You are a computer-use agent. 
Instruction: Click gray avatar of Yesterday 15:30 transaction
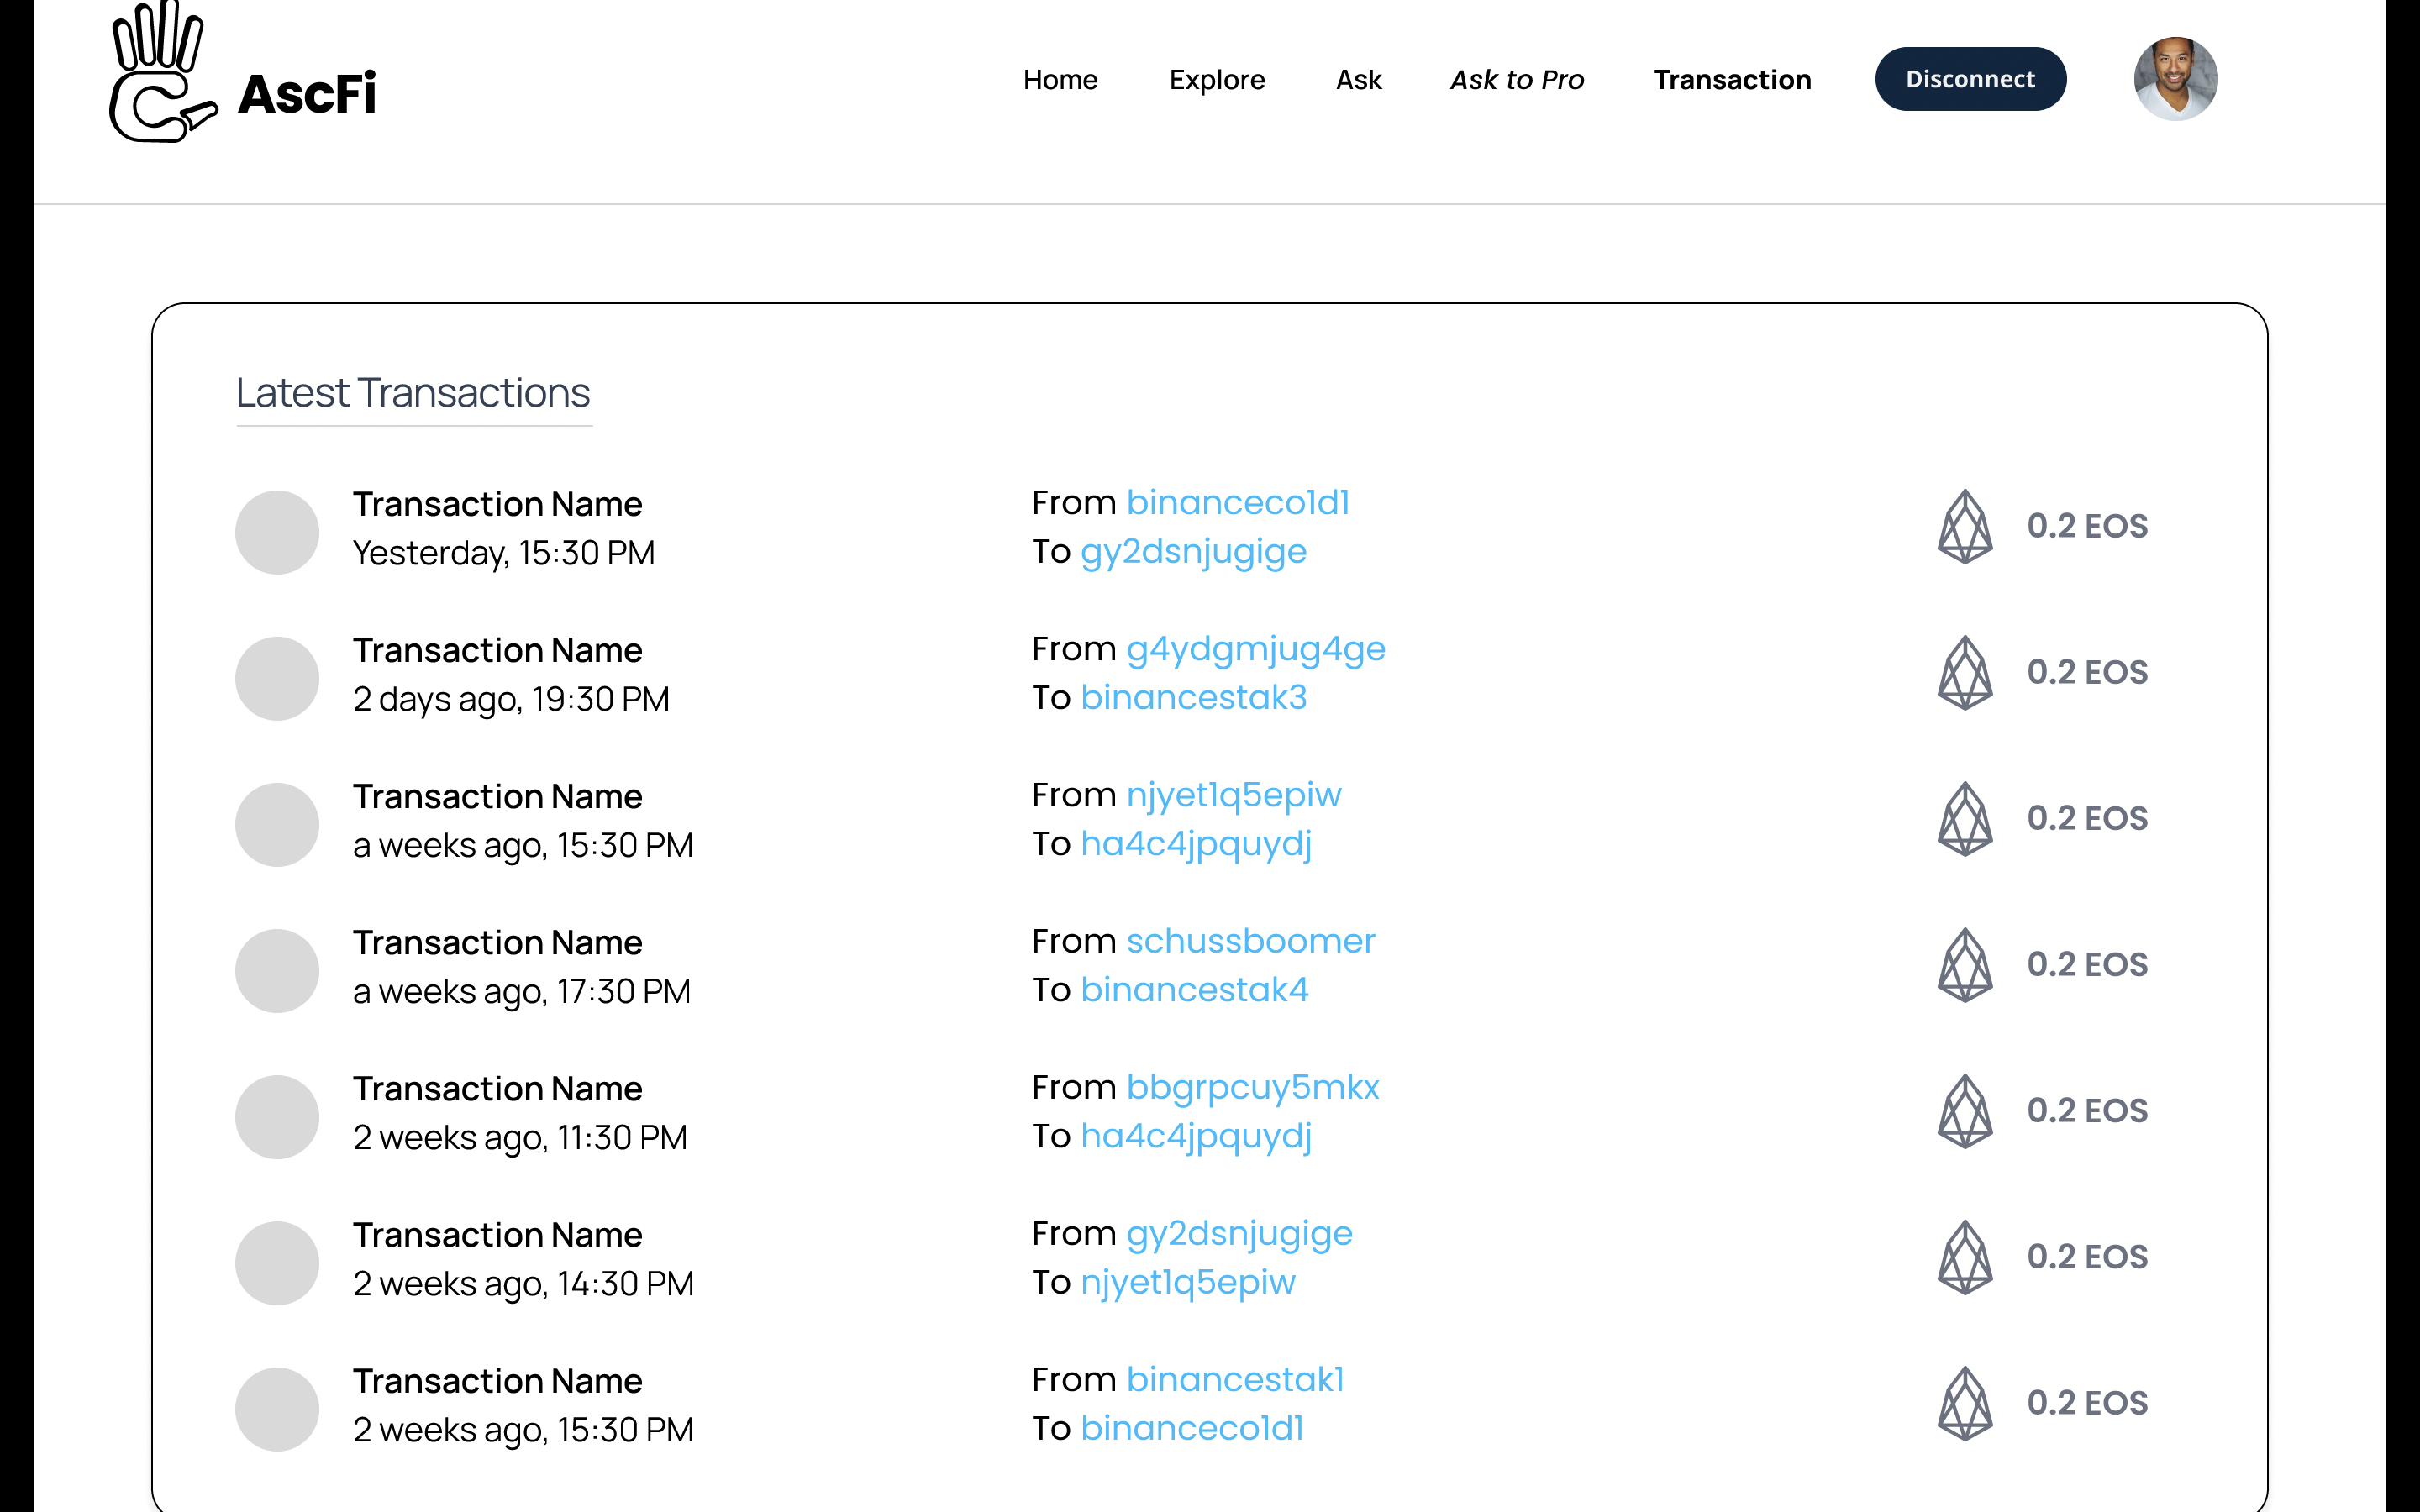(x=277, y=532)
